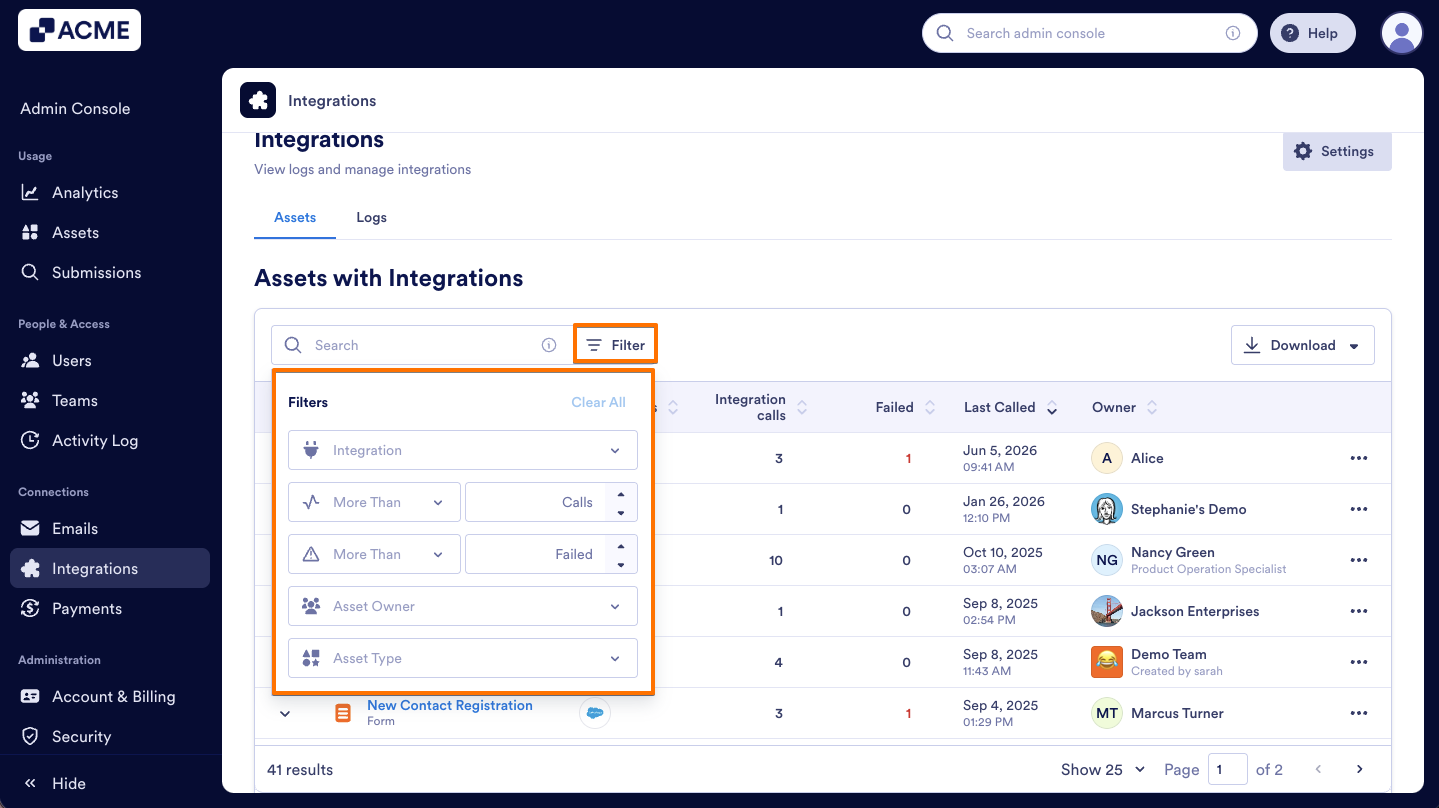
Task: Switch to the Logs tab
Action: click(371, 217)
